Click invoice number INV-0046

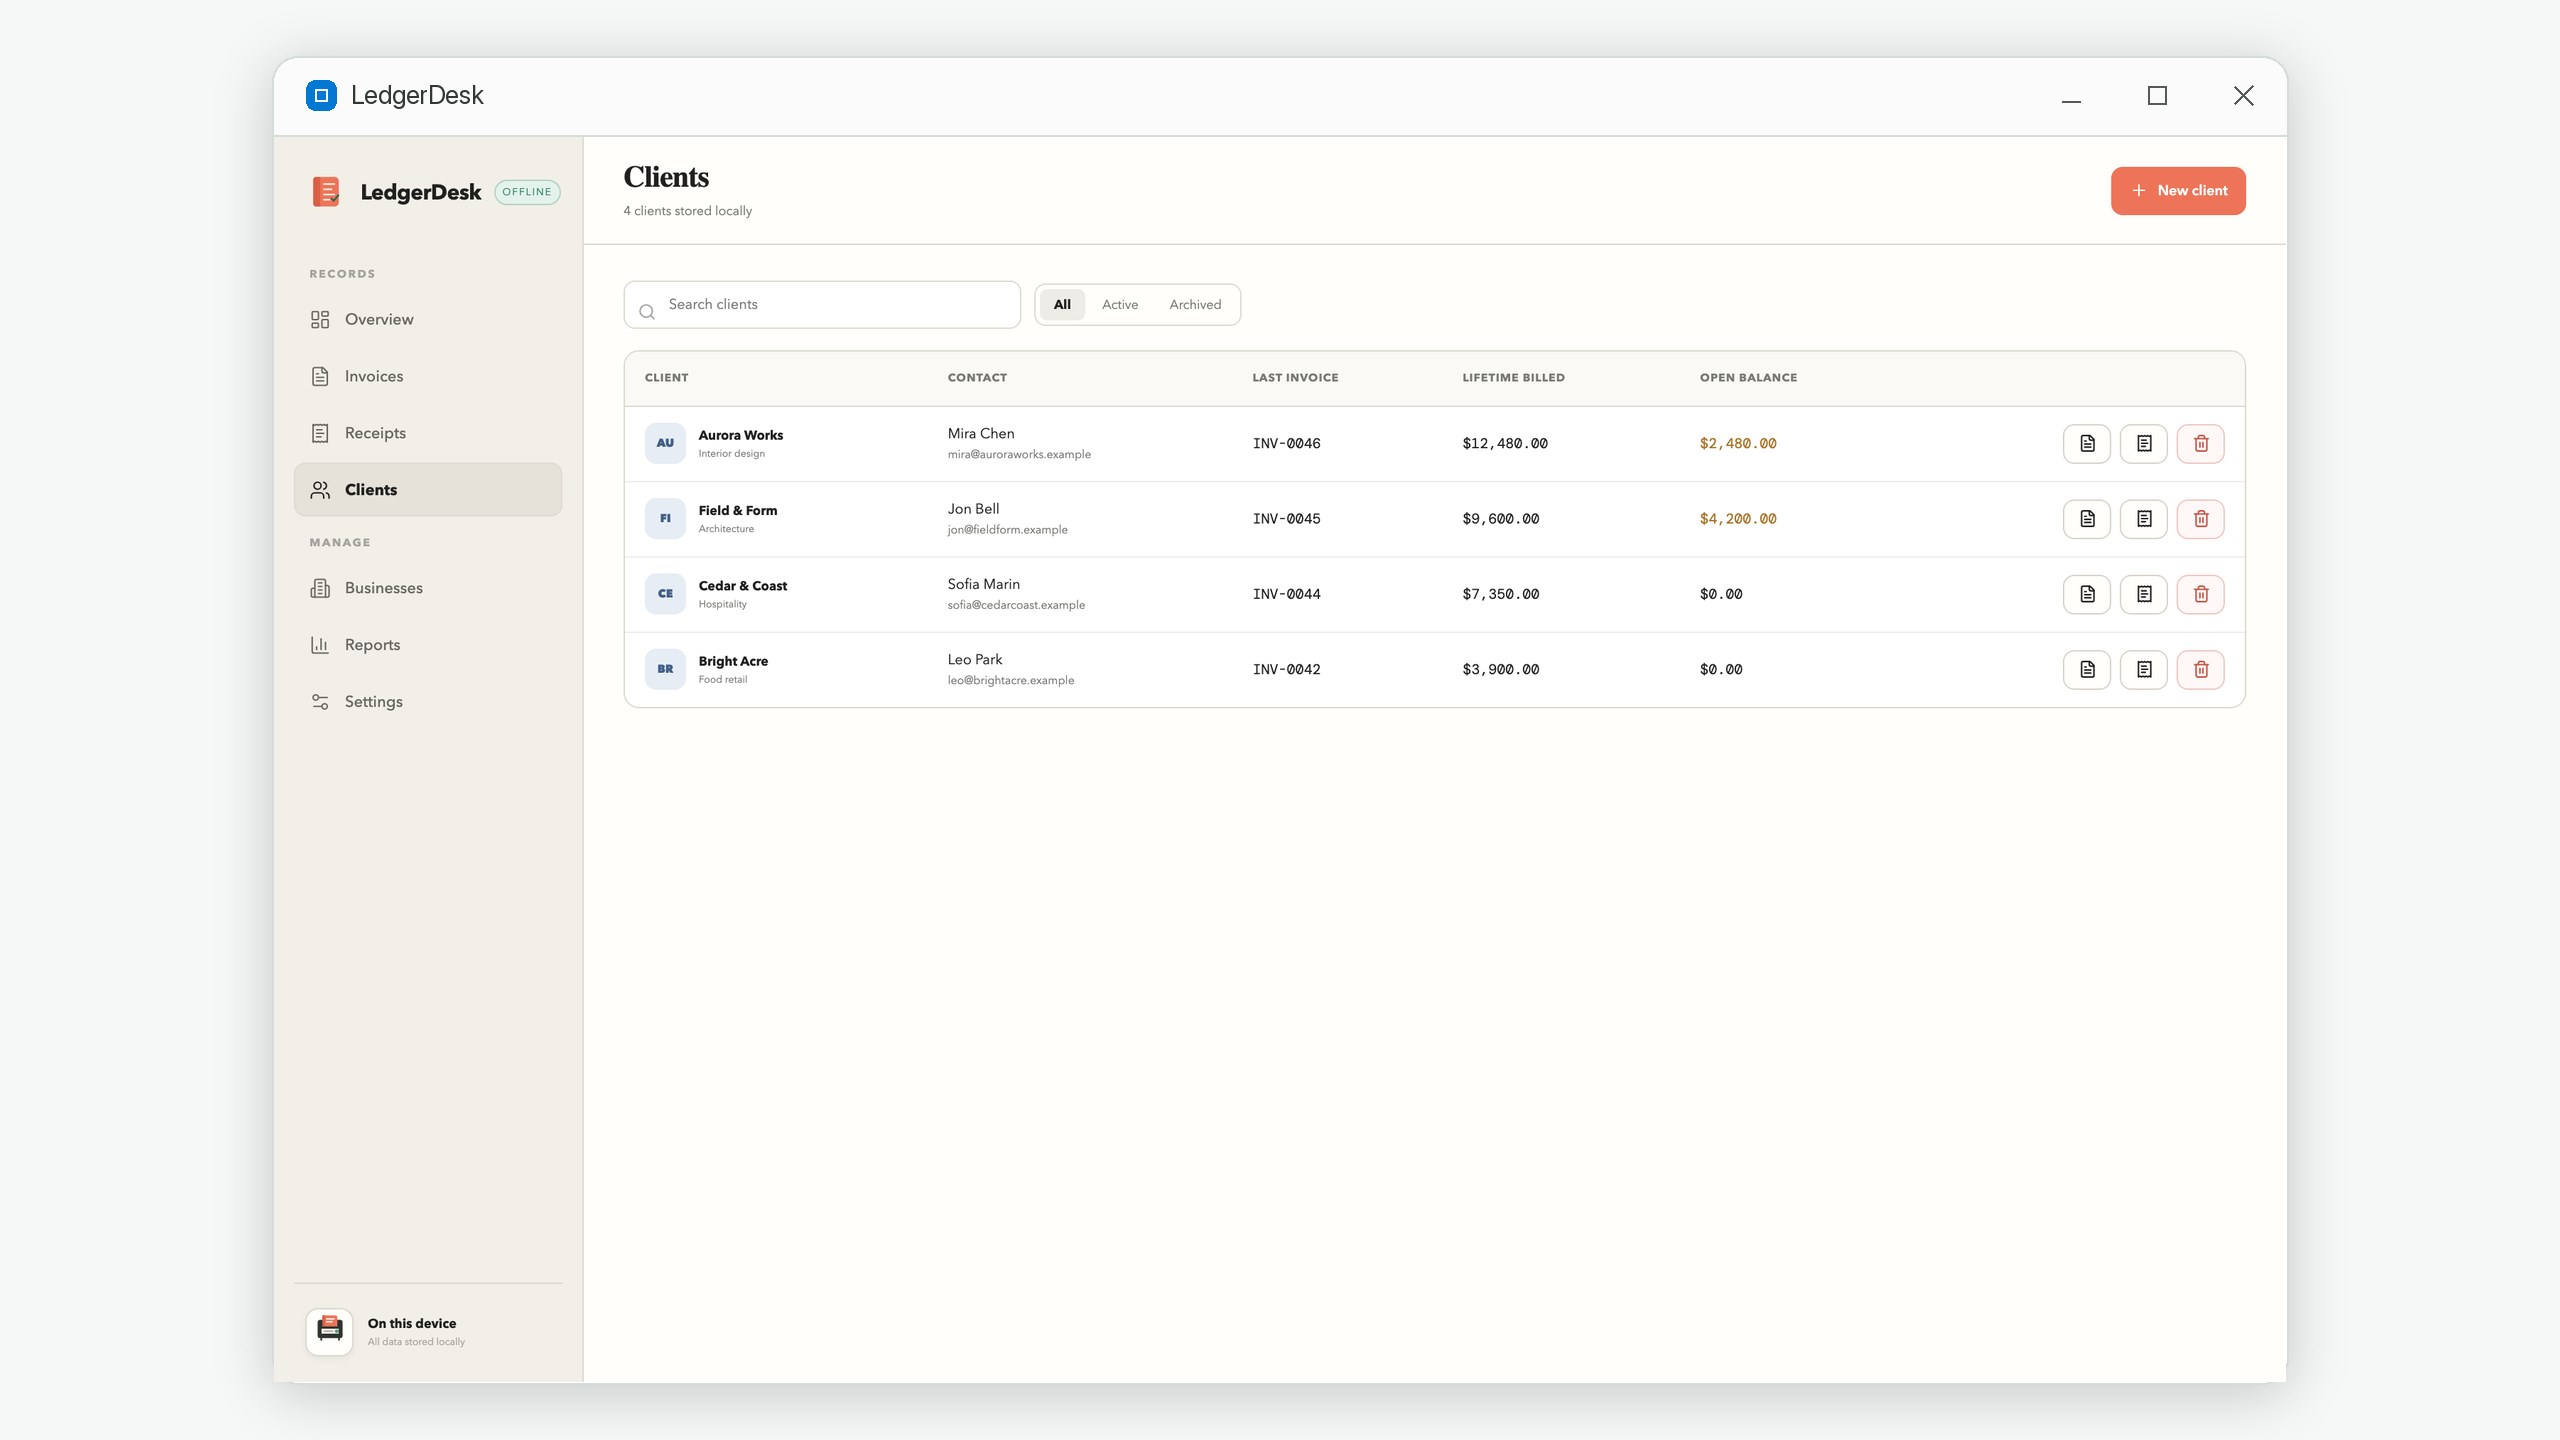coord(1286,443)
